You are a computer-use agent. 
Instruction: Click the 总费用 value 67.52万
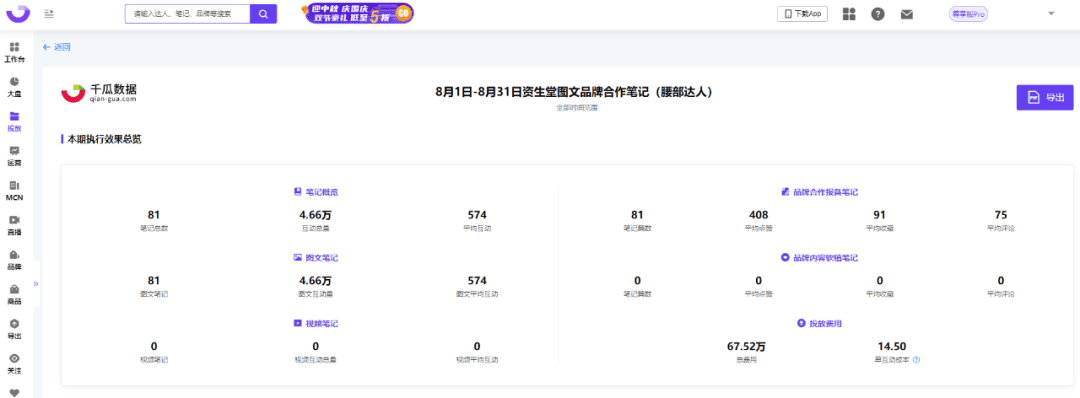(747, 346)
